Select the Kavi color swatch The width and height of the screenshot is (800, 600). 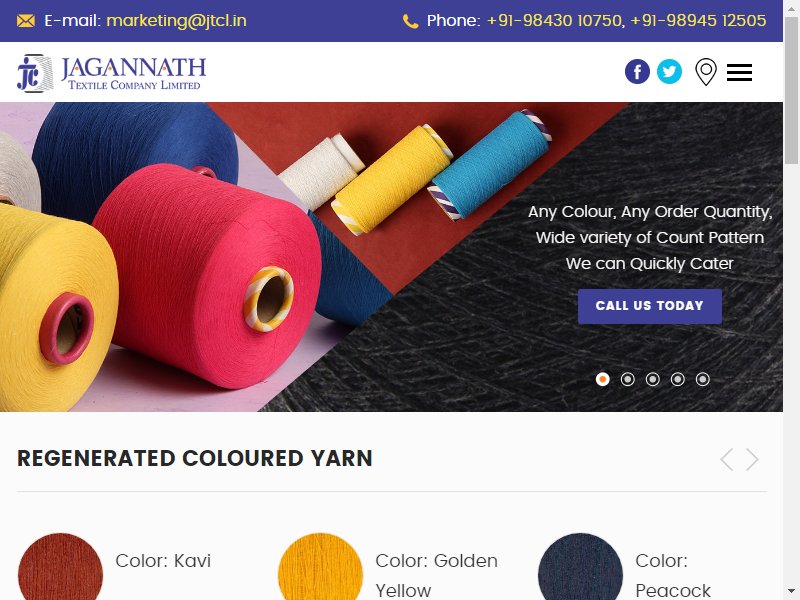coord(60,566)
